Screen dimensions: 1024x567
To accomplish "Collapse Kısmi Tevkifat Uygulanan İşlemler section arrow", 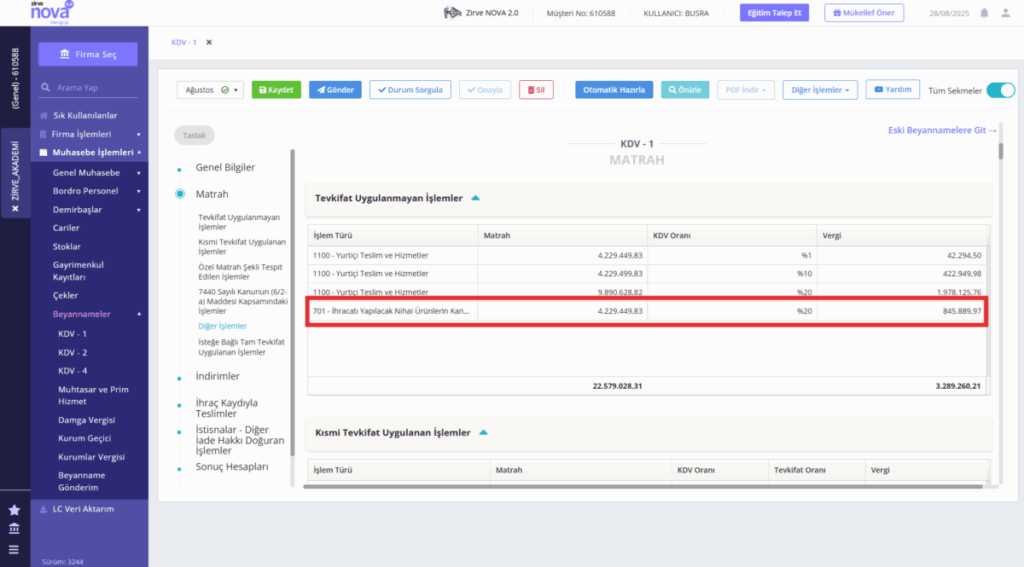I will (x=483, y=432).
